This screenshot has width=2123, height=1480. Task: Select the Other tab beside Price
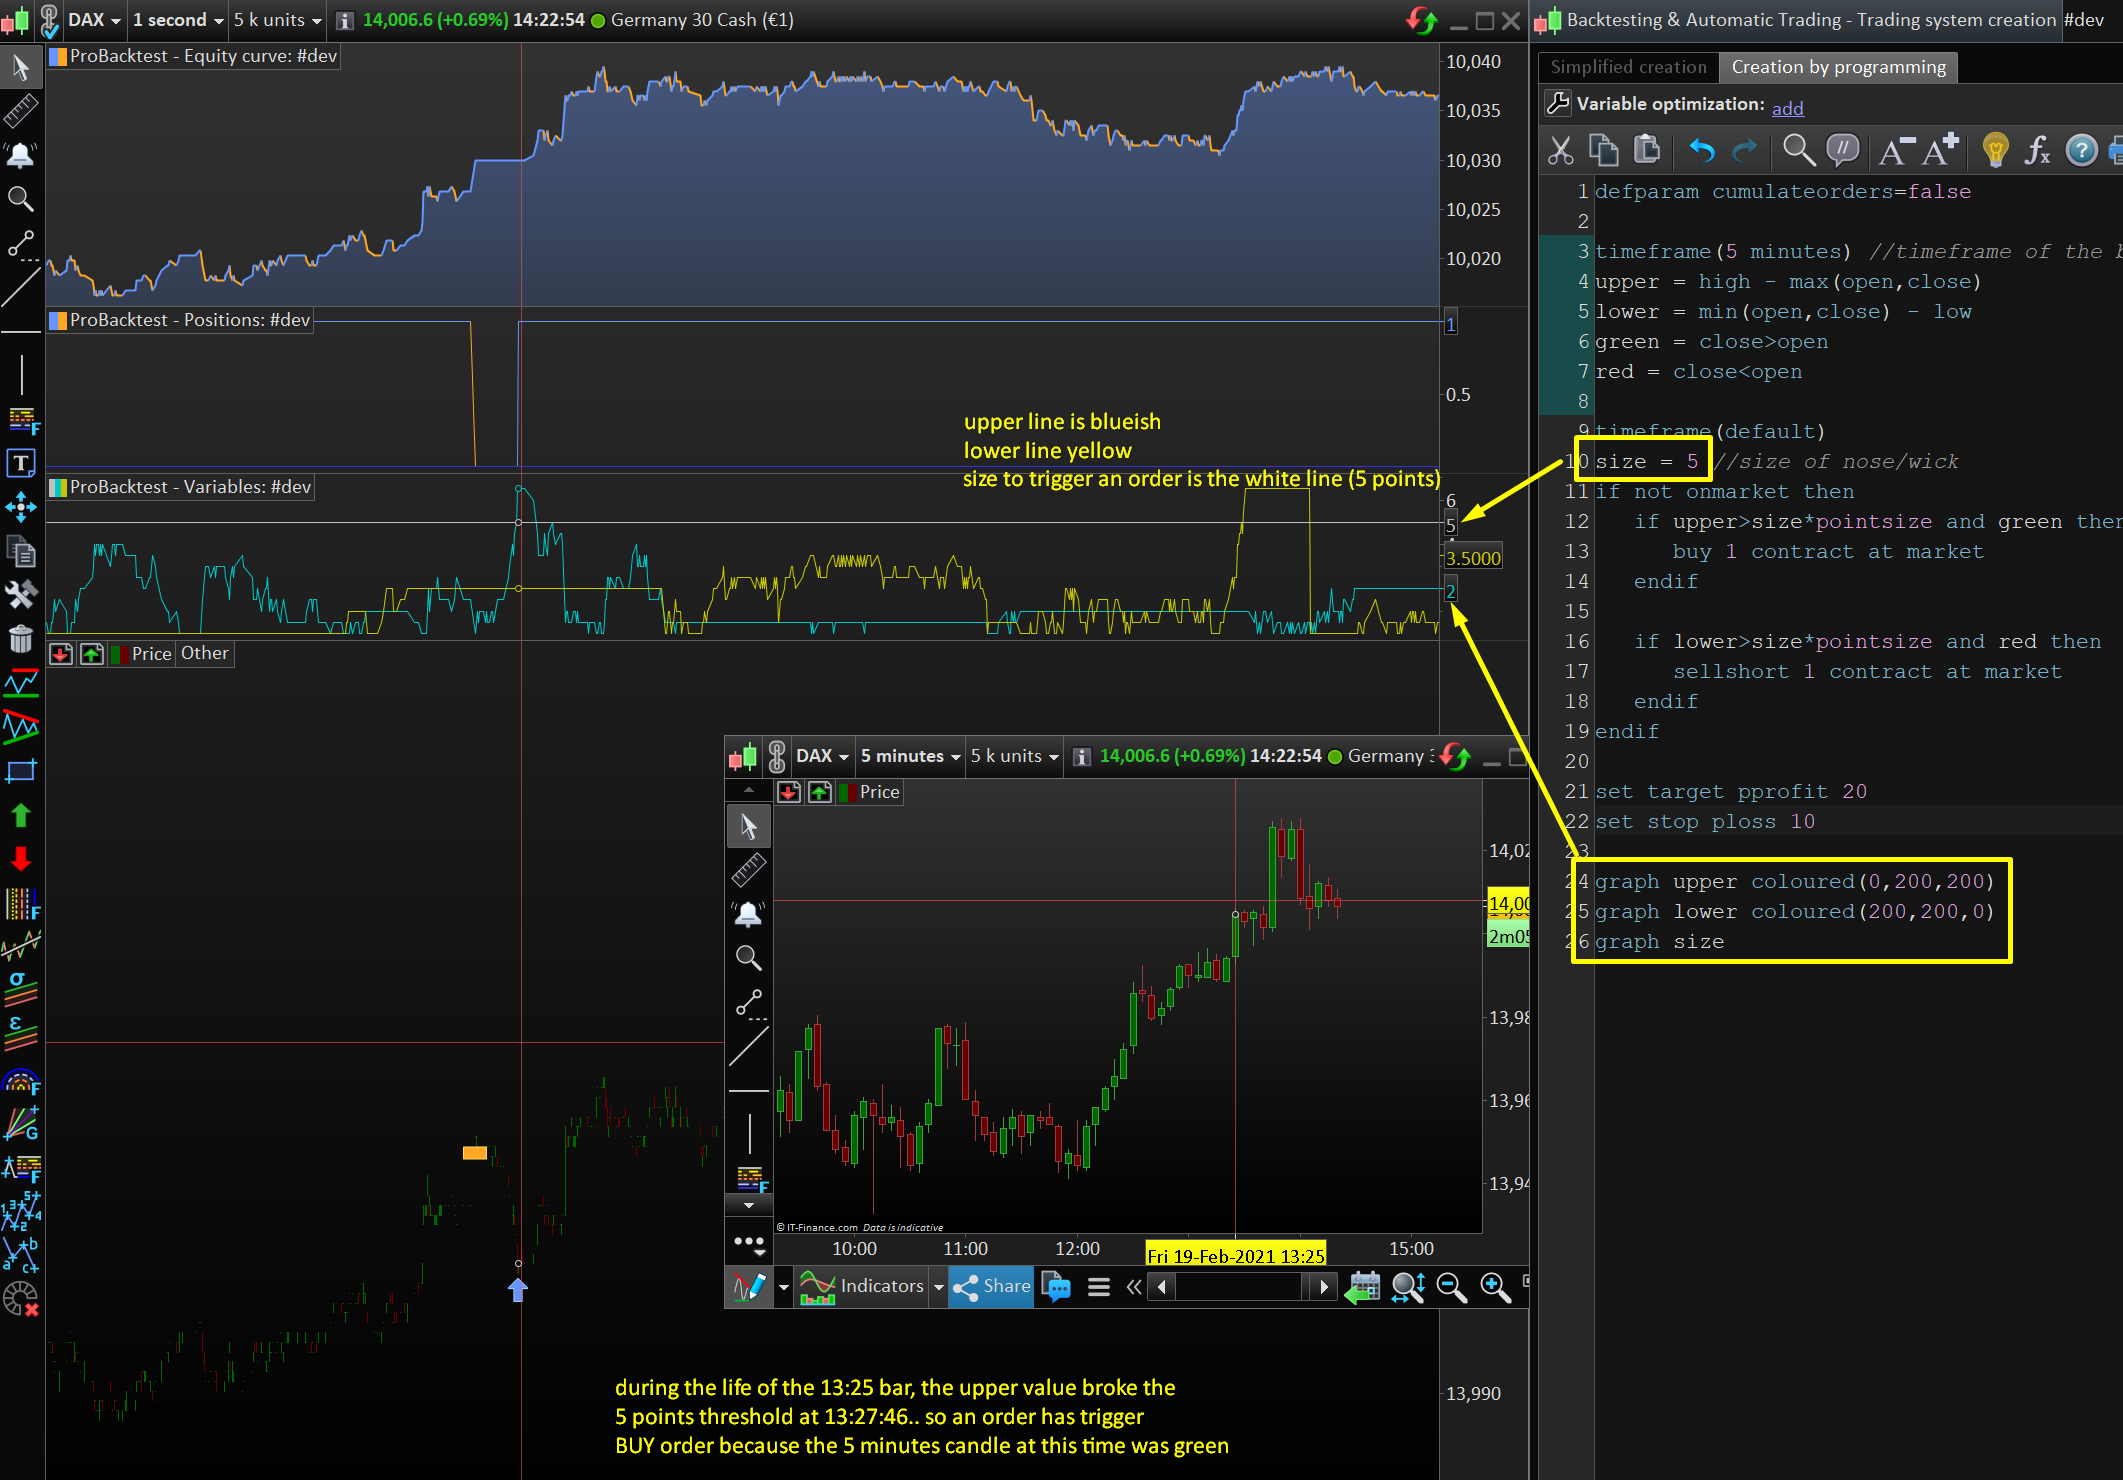click(205, 653)
